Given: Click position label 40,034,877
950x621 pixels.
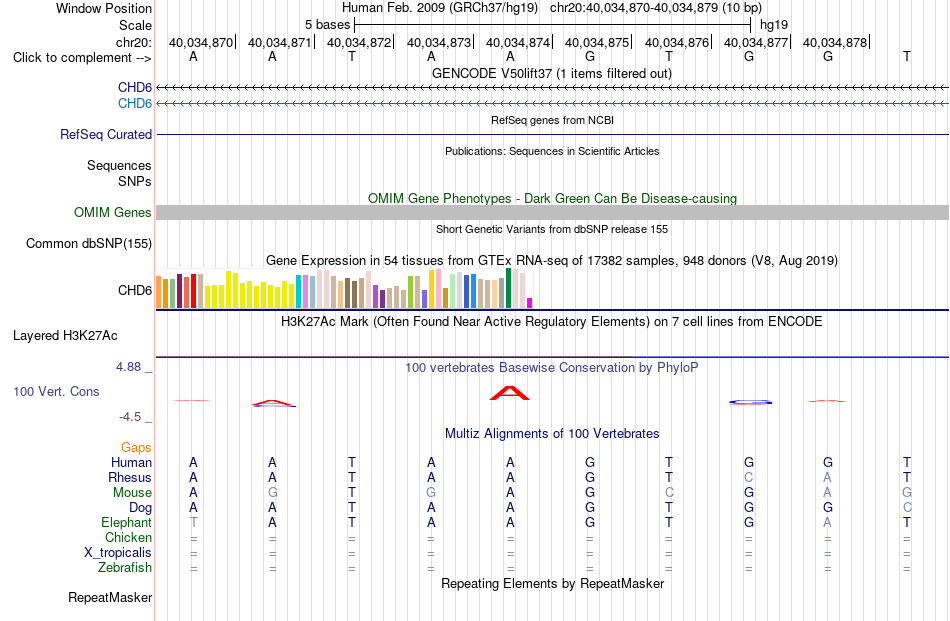Looking at the screenshot, I should click(x=756, y=42).
